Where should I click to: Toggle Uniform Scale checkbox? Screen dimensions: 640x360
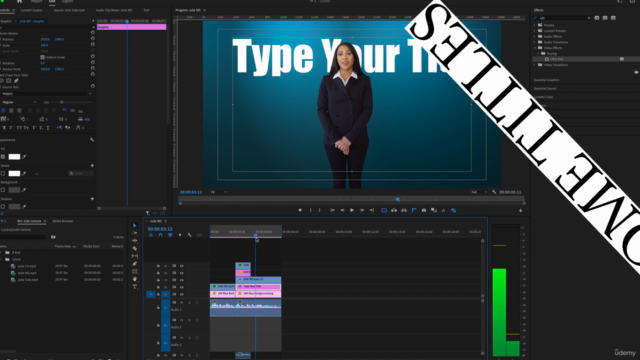click(42, 57)
